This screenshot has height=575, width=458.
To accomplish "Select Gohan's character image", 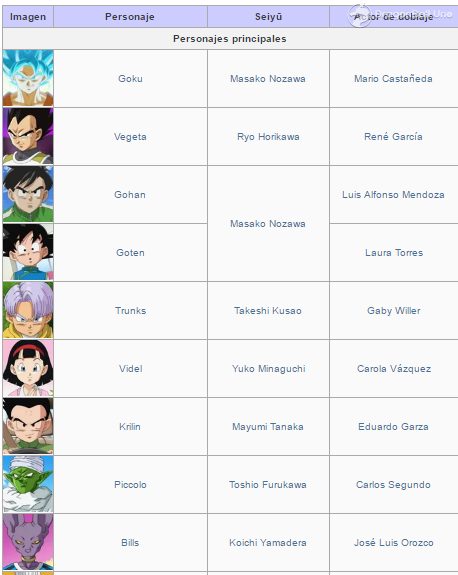I will click(x=28, y=194).
